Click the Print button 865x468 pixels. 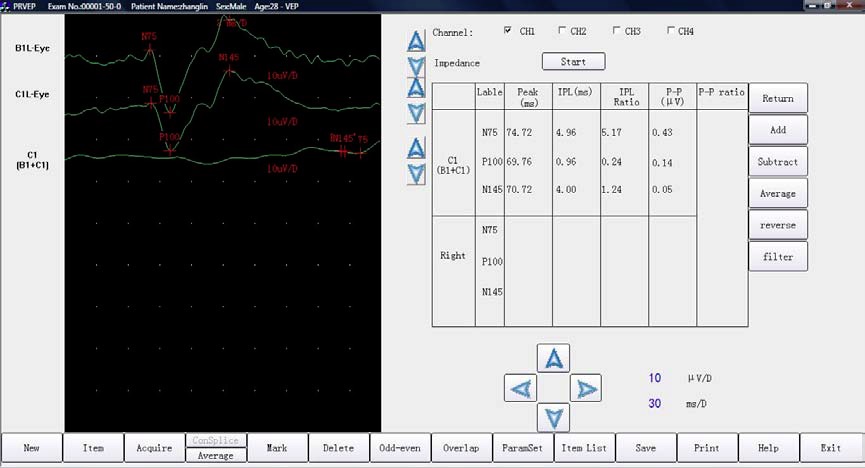[707, 448]
